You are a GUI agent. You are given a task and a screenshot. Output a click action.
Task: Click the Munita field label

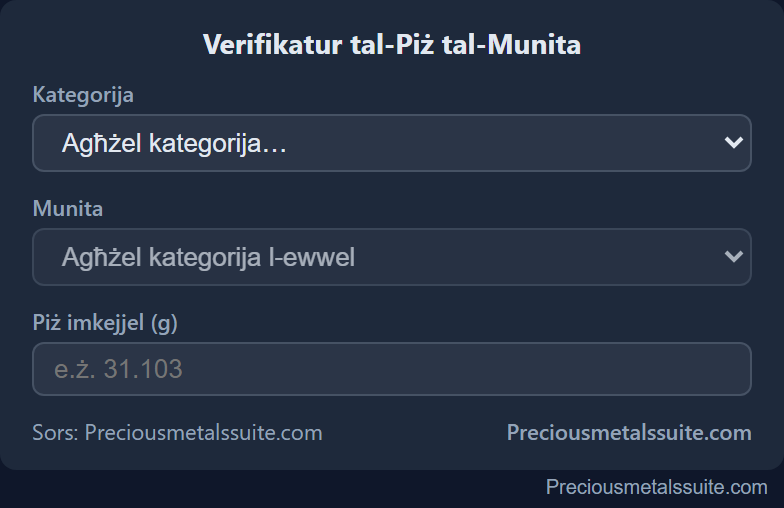click(x=68, y=208)
